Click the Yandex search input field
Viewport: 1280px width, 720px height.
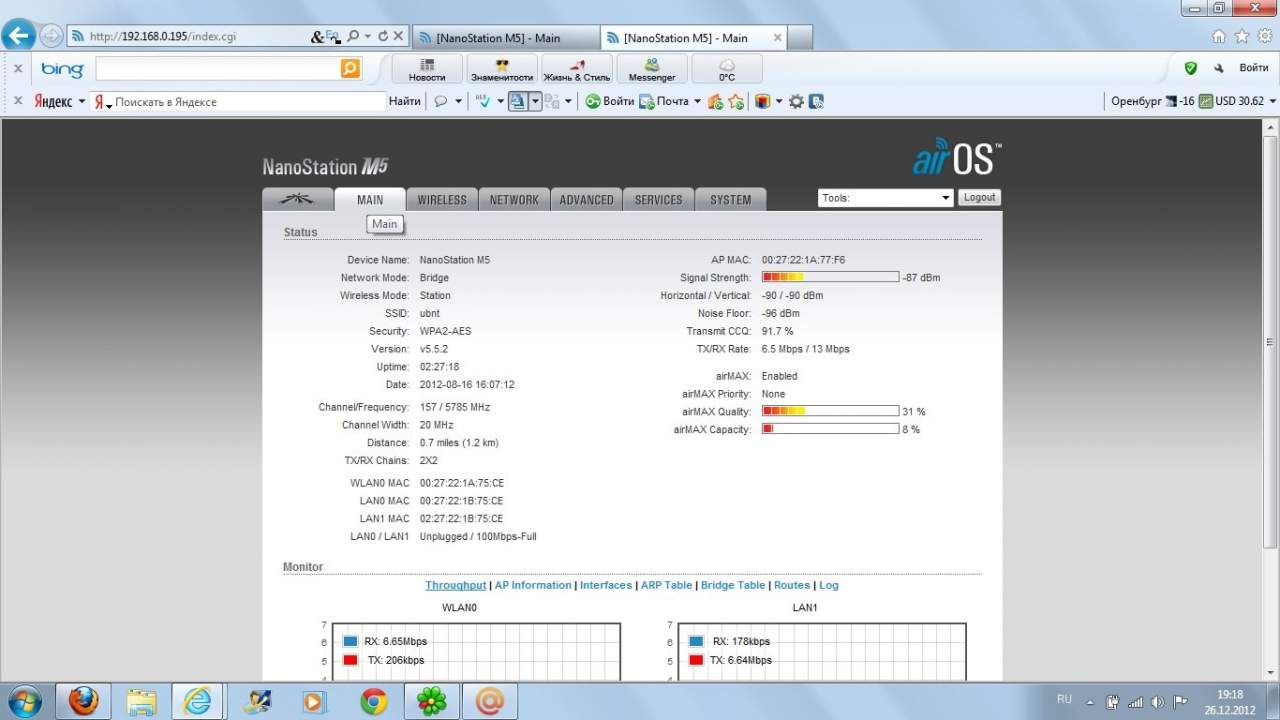click(x=239, y=101)
